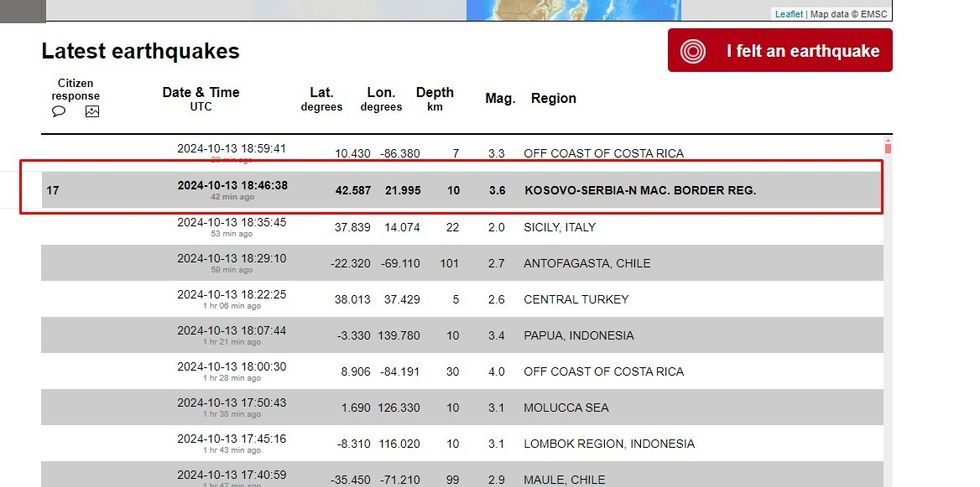Open the Leaflet attribution link

(788, 14)
